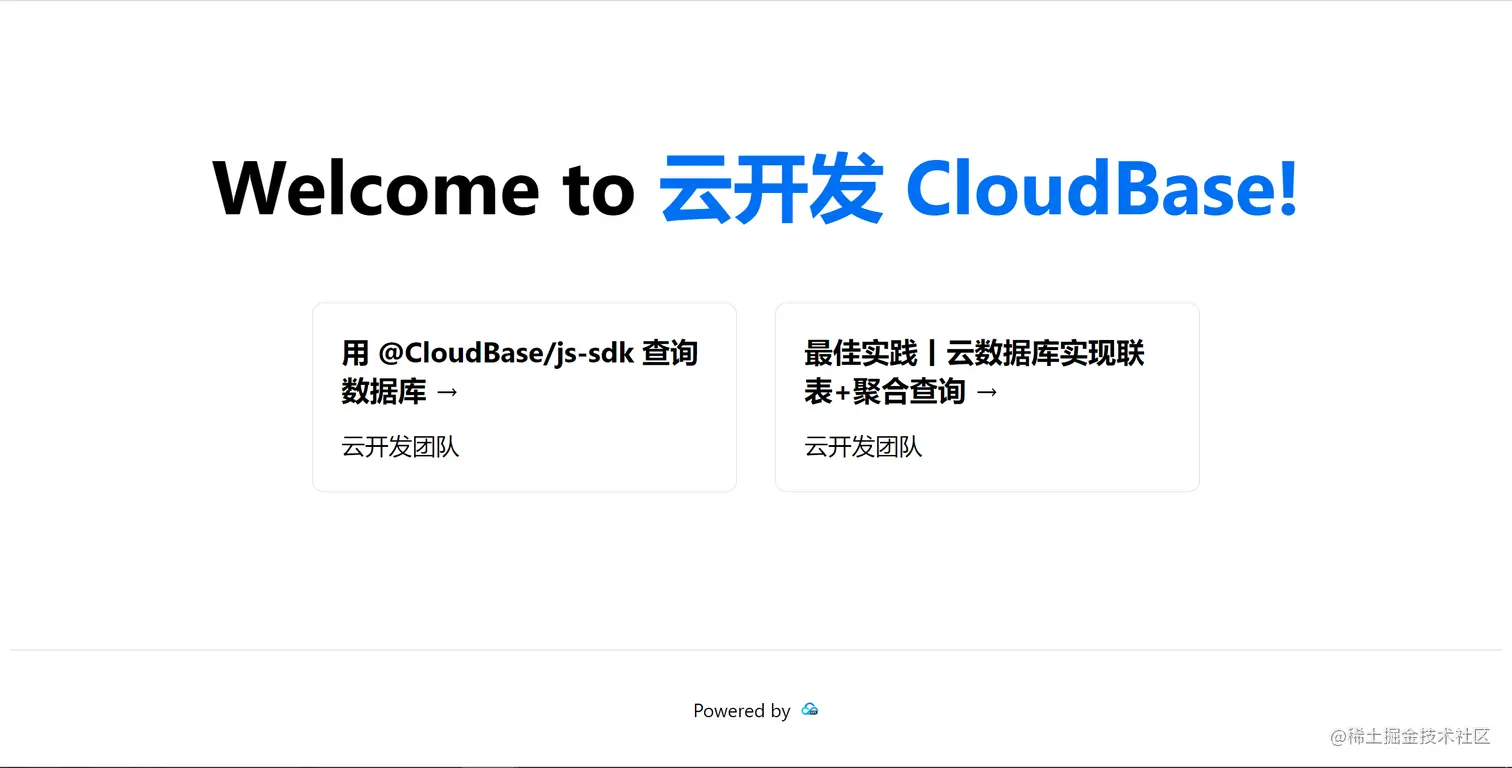Click the Welcome to heading text

pos(424,189)
